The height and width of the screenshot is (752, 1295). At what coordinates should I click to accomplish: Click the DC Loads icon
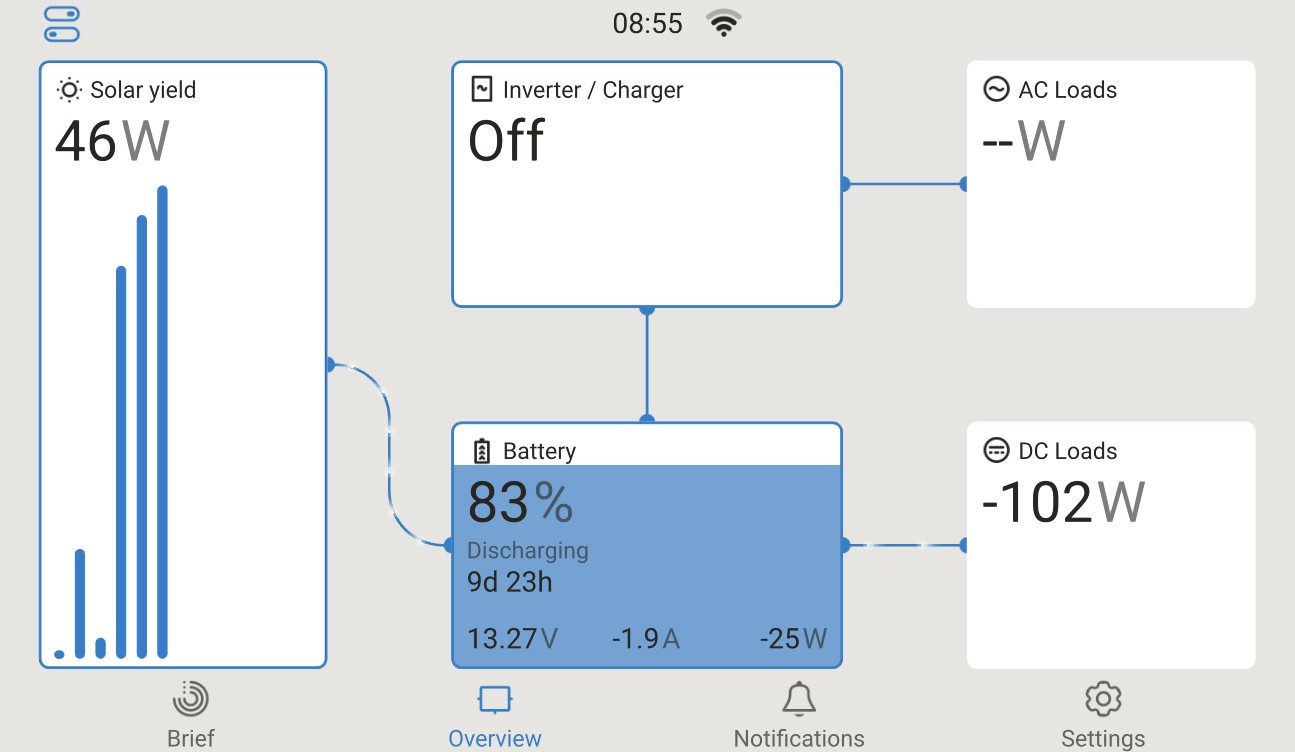click(996, 451)
